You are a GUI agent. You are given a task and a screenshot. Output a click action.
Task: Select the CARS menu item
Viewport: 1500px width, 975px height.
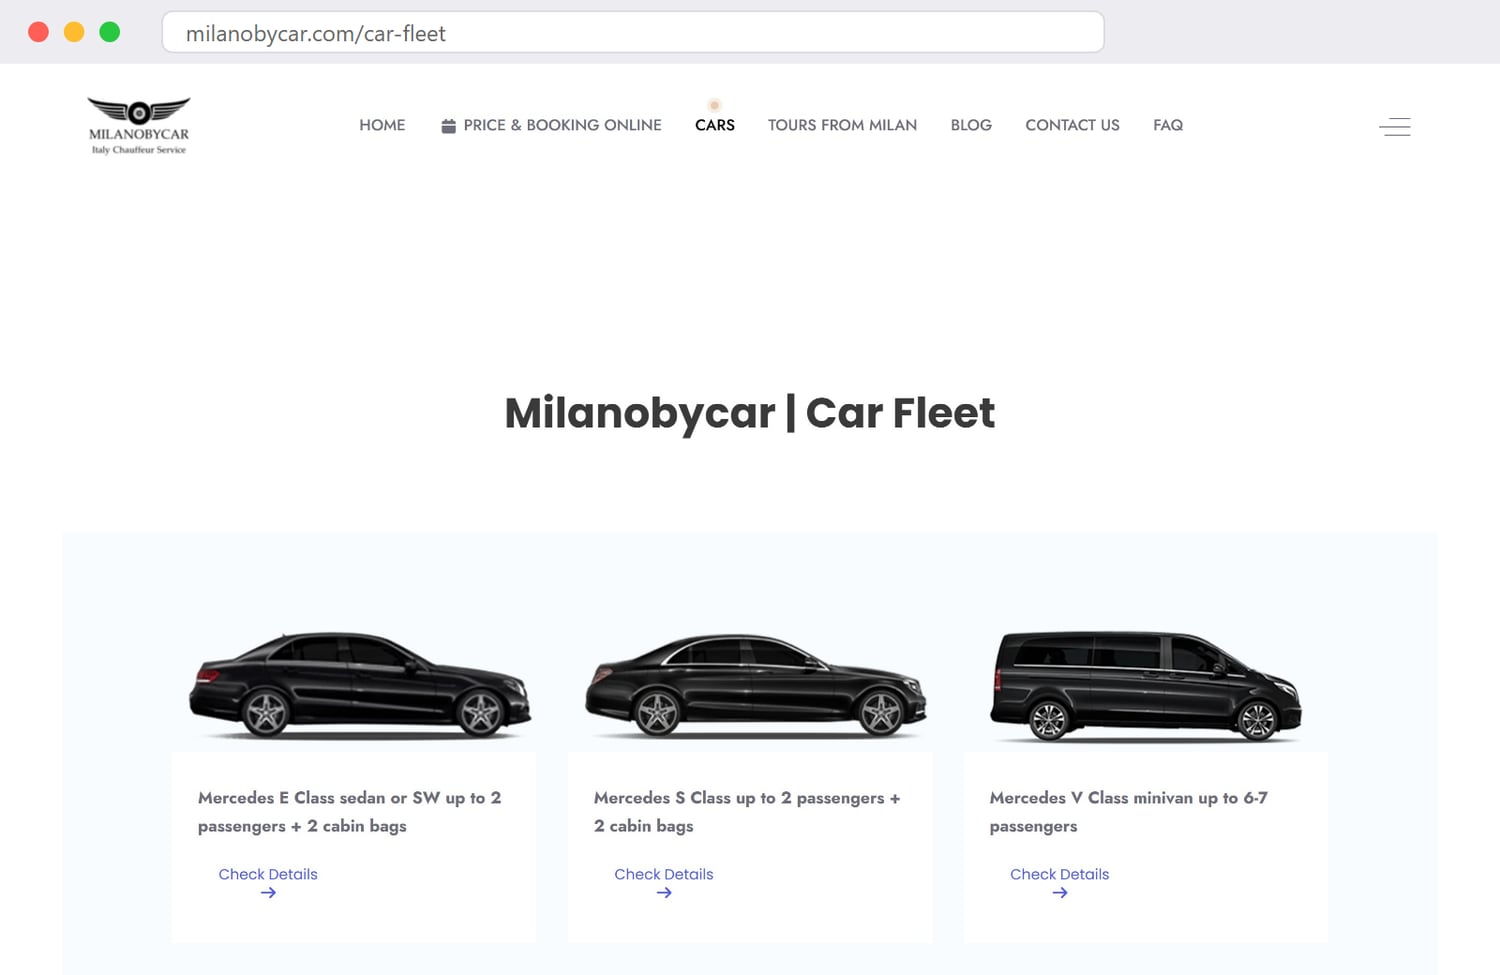(715, 125)
